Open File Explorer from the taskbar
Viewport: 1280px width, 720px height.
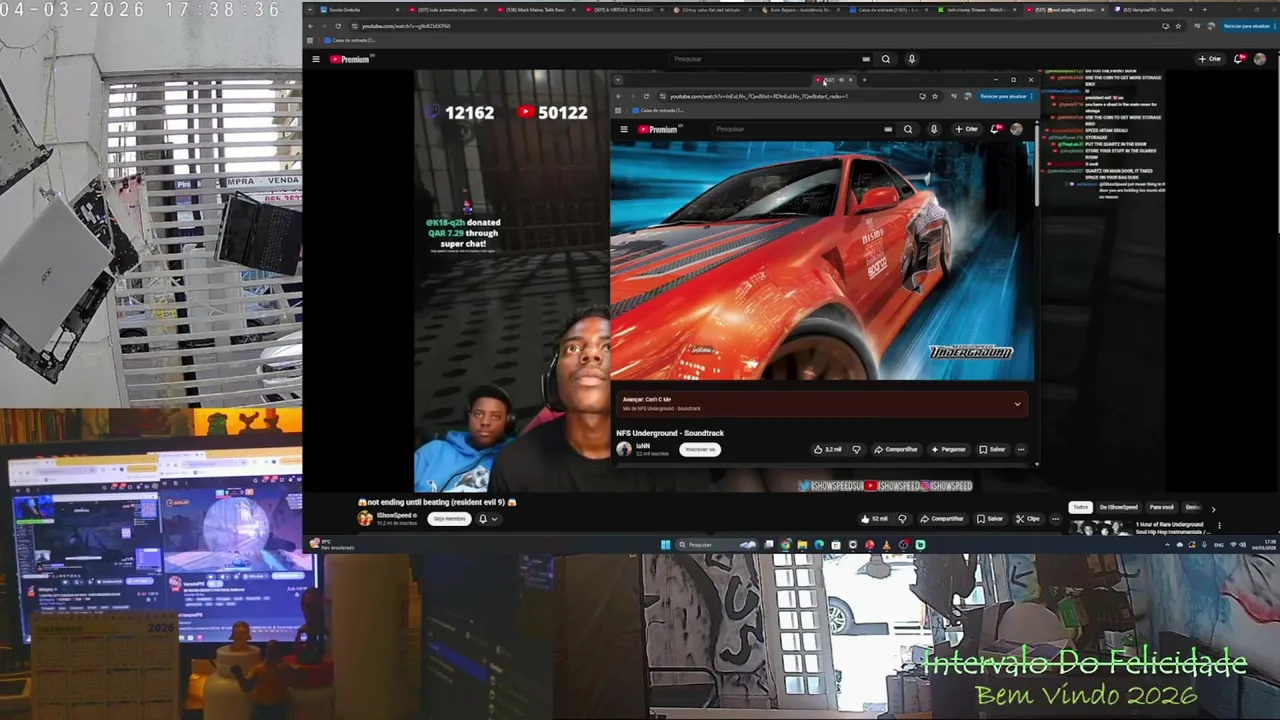pyautogui.click(x=802, y=545)
